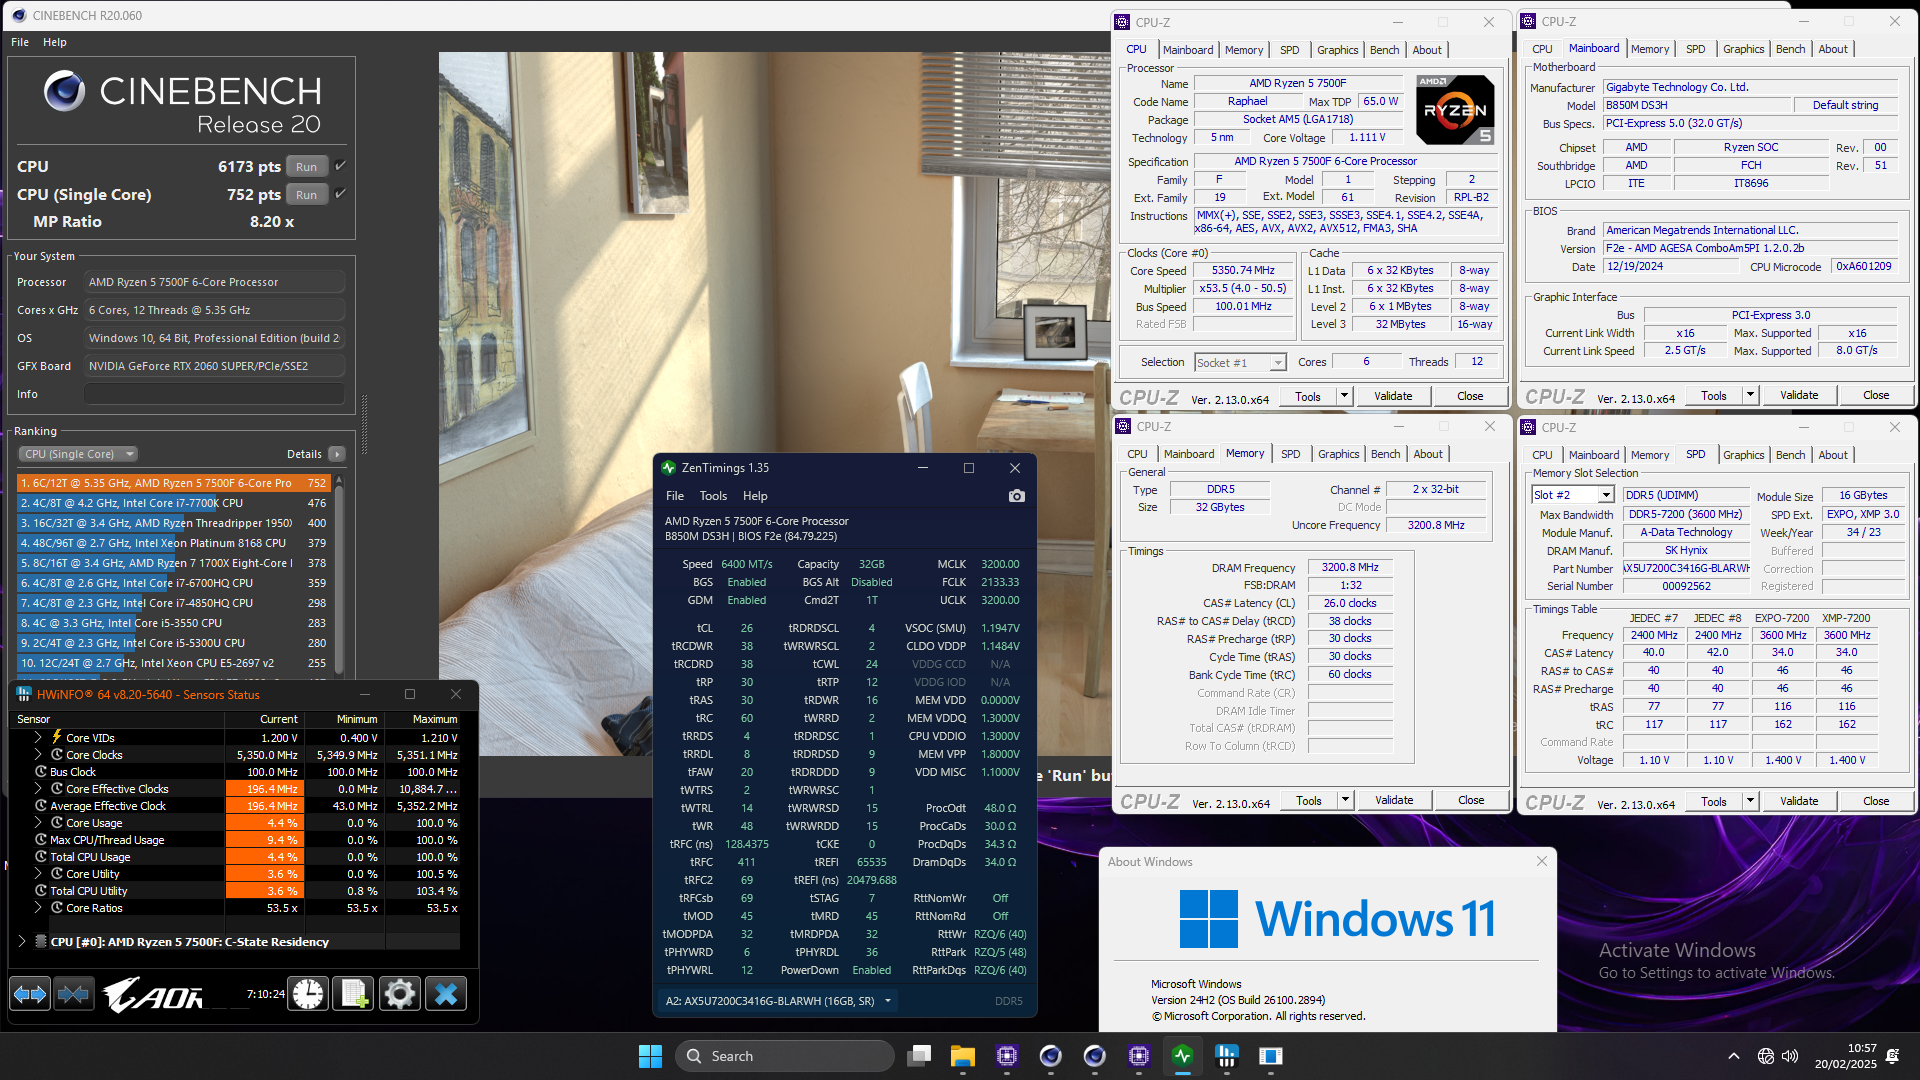Close the About Windows dialog

click(1541, 861)
